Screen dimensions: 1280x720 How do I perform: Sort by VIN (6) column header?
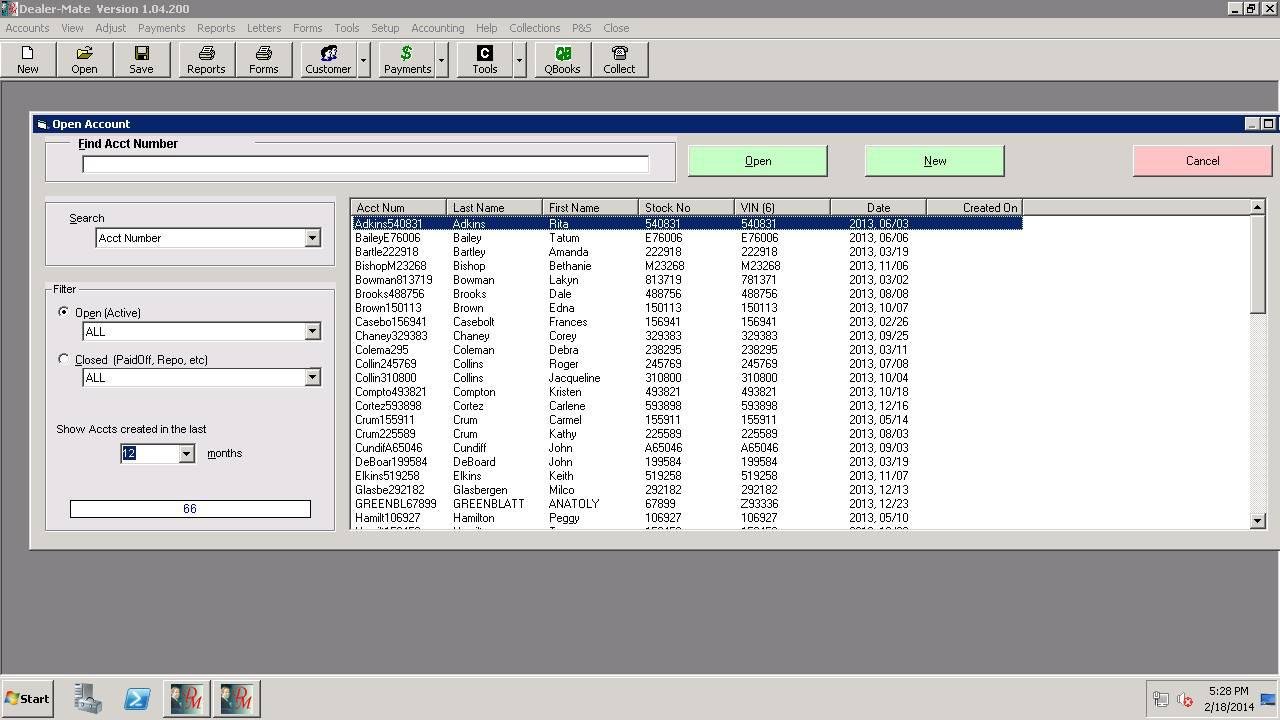(782, 208)
